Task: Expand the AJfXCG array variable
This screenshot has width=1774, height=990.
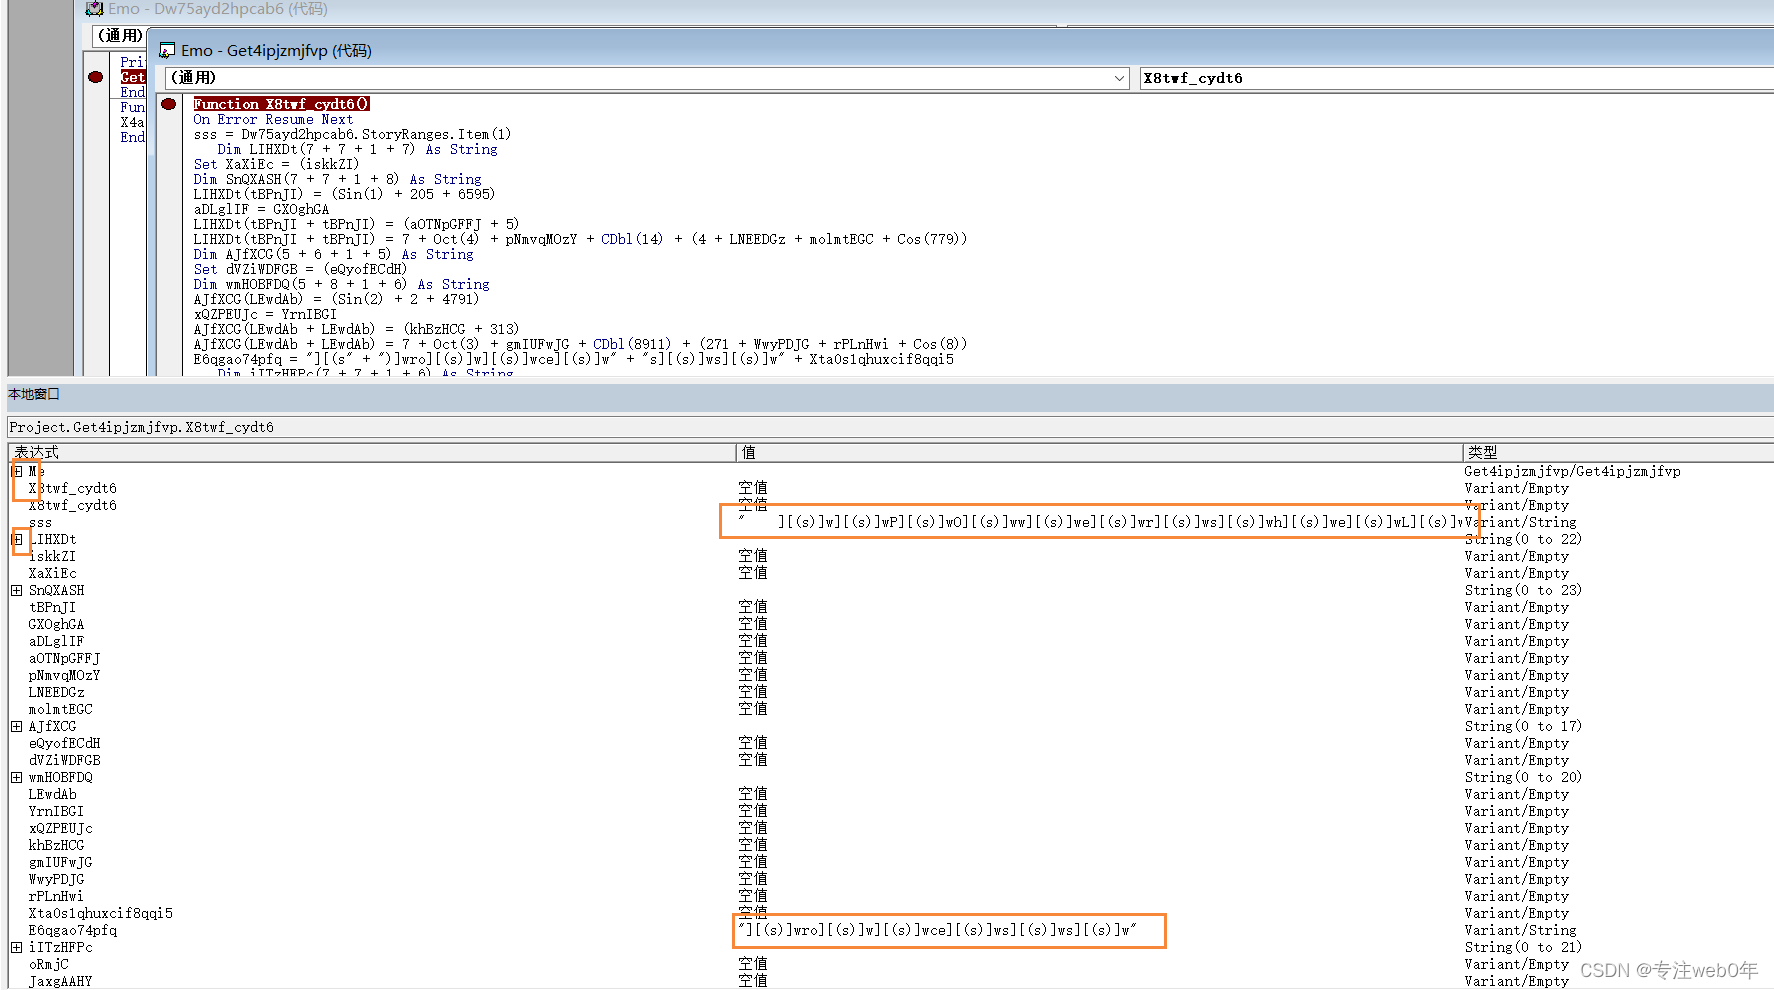Action: (17, 726)
